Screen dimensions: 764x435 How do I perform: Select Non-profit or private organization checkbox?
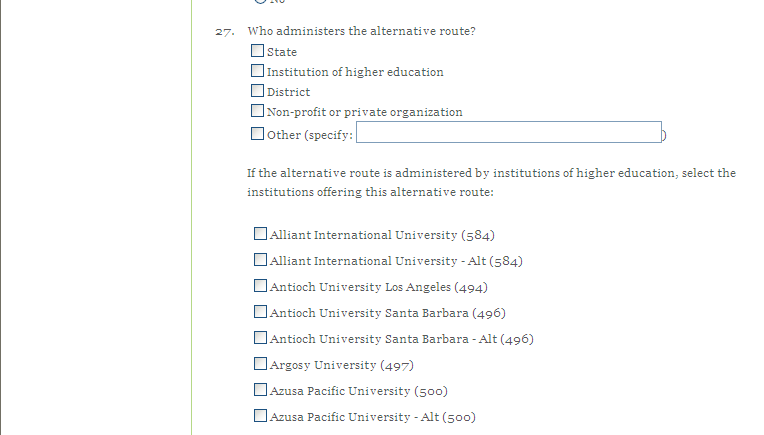click(258, 111)
